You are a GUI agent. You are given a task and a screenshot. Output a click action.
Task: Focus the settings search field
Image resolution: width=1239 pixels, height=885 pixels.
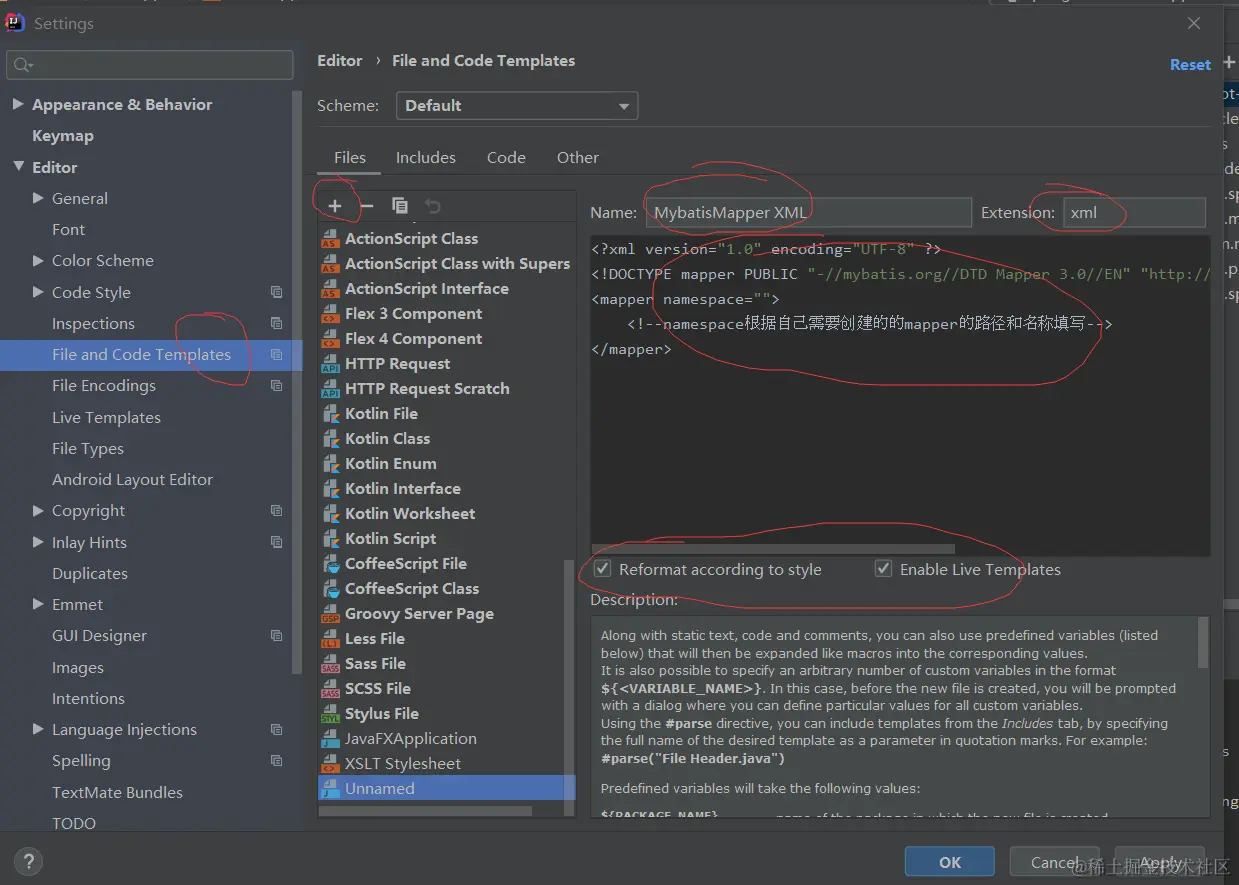click(150, 65)
